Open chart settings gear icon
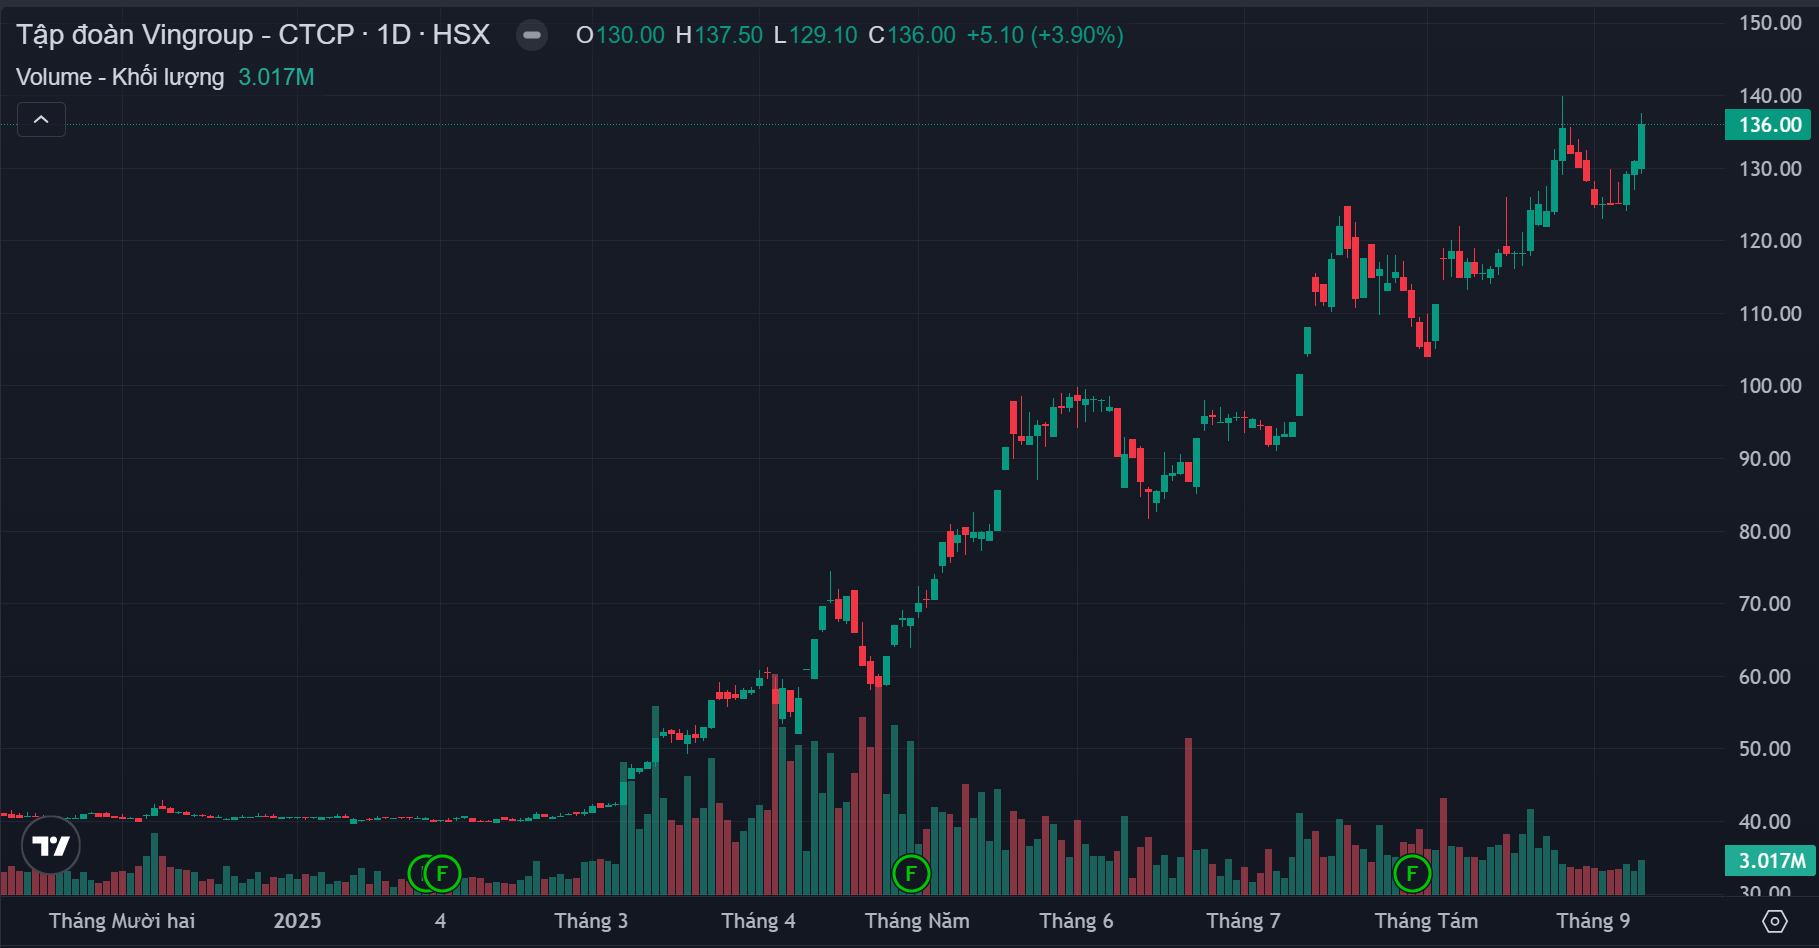The height and width of the screenshot is (948, 1819). 1774,921
